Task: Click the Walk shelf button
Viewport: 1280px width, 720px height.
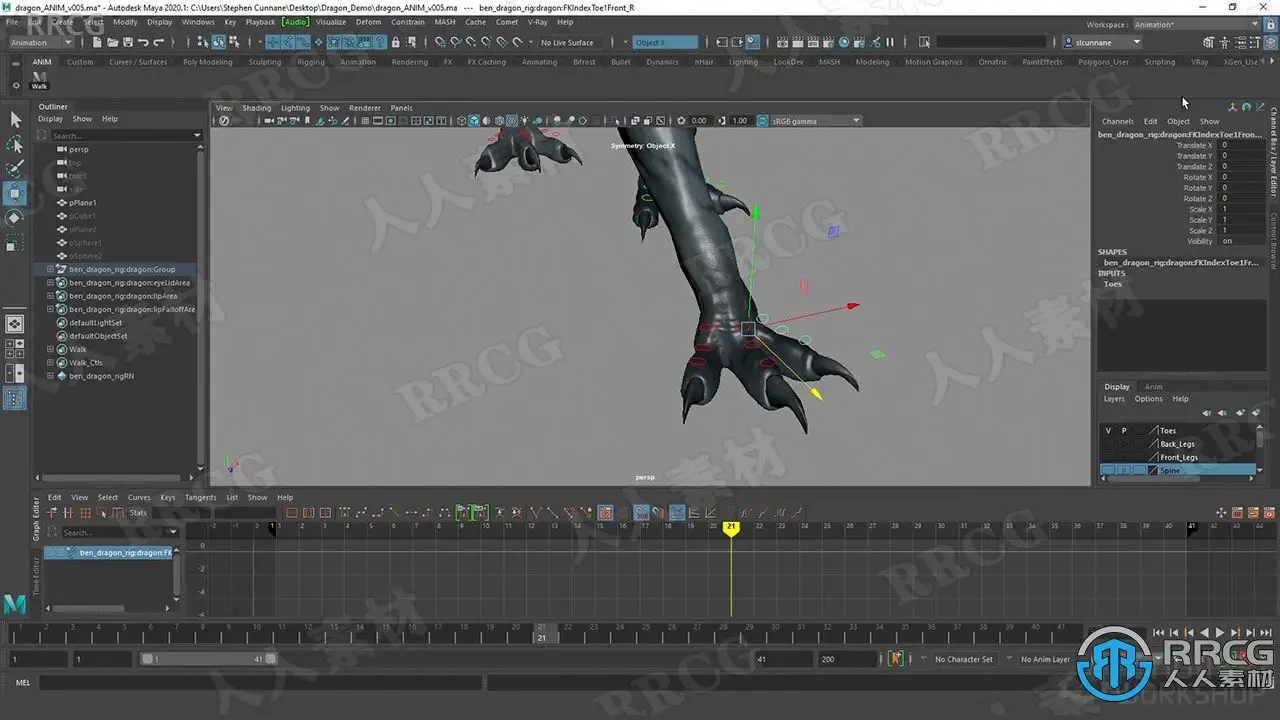Action: click(x=39, y=79)
